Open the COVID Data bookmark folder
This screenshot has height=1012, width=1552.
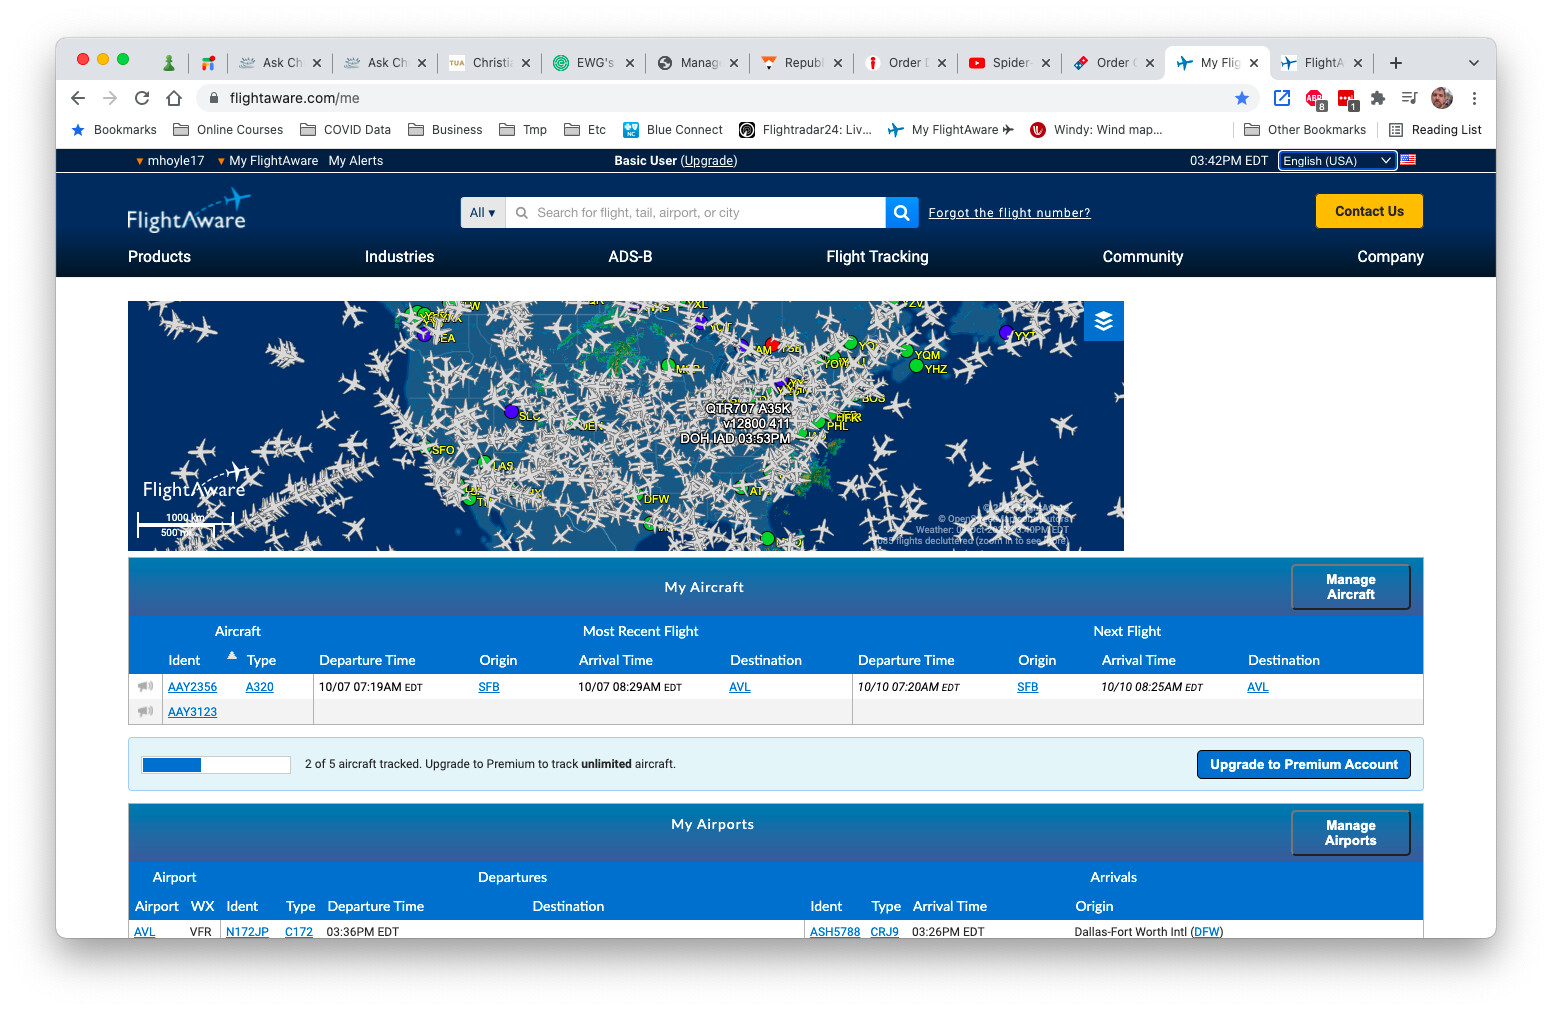(346, 130)
